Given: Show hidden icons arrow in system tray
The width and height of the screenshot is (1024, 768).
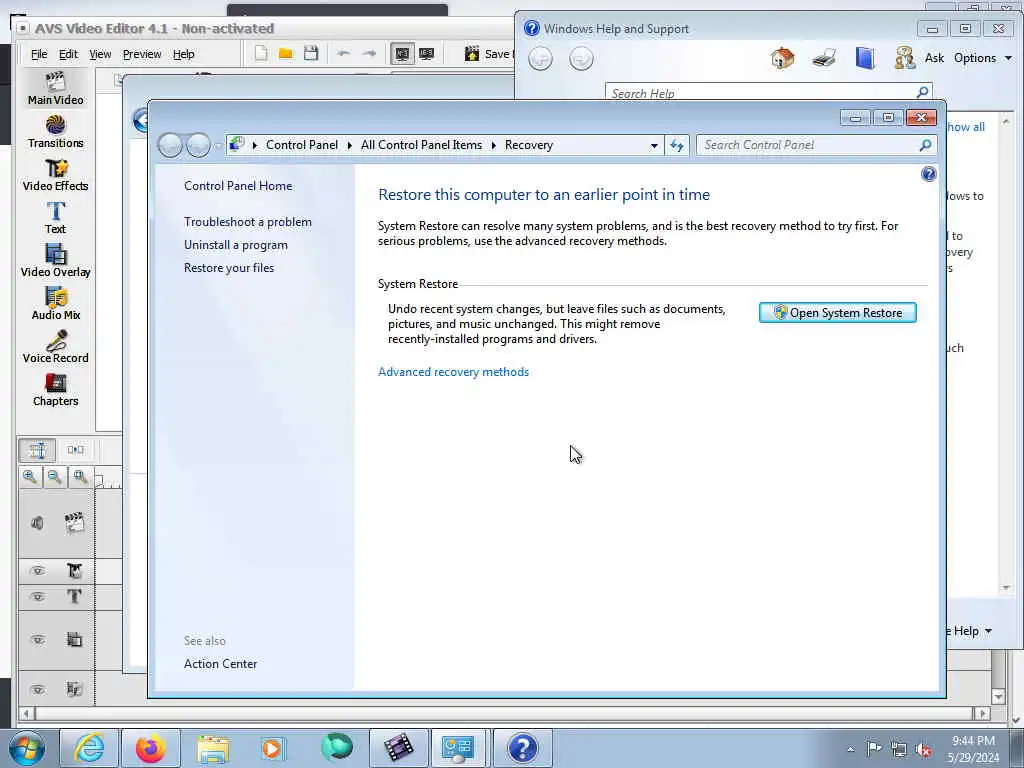Looking at the screenshot, I should point(850,749).
